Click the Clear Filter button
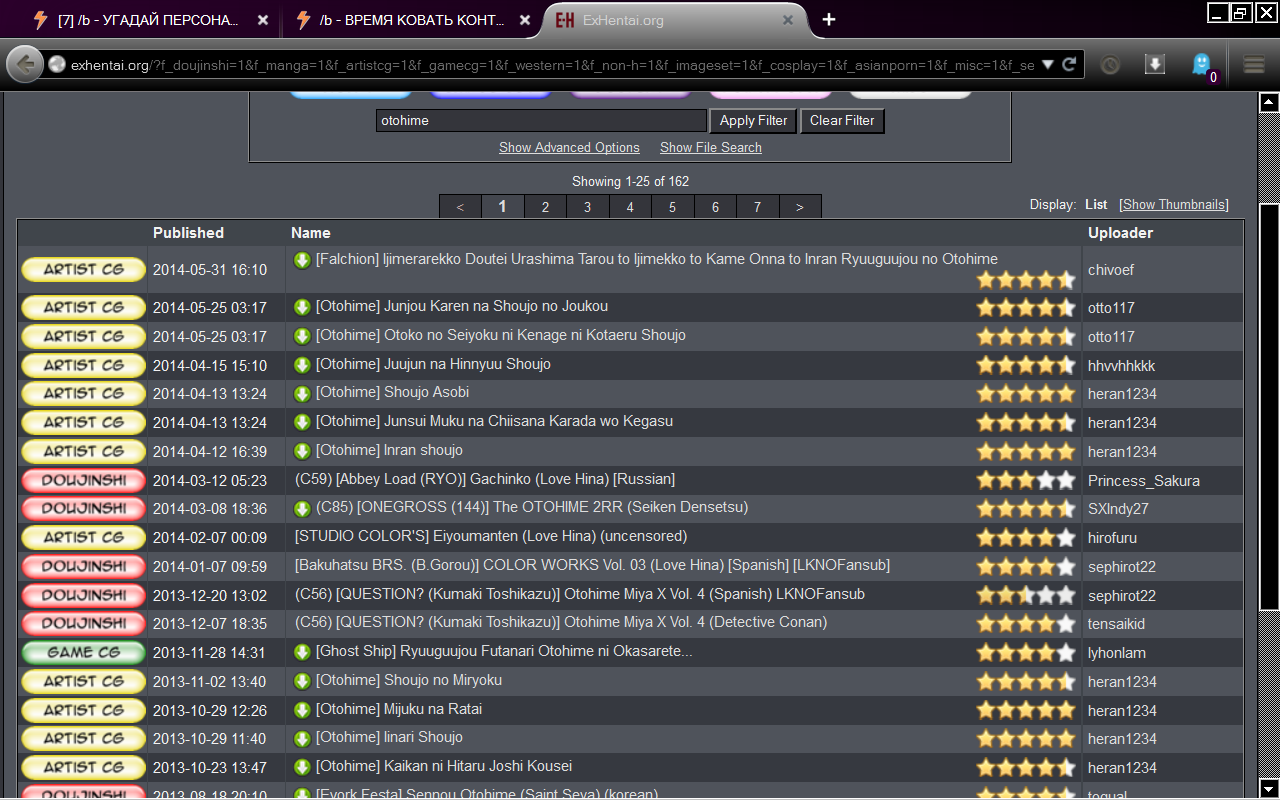Image resolution: width=1280 pixels, height=800 pixels. pyautogui.click(x=842, y=121)
